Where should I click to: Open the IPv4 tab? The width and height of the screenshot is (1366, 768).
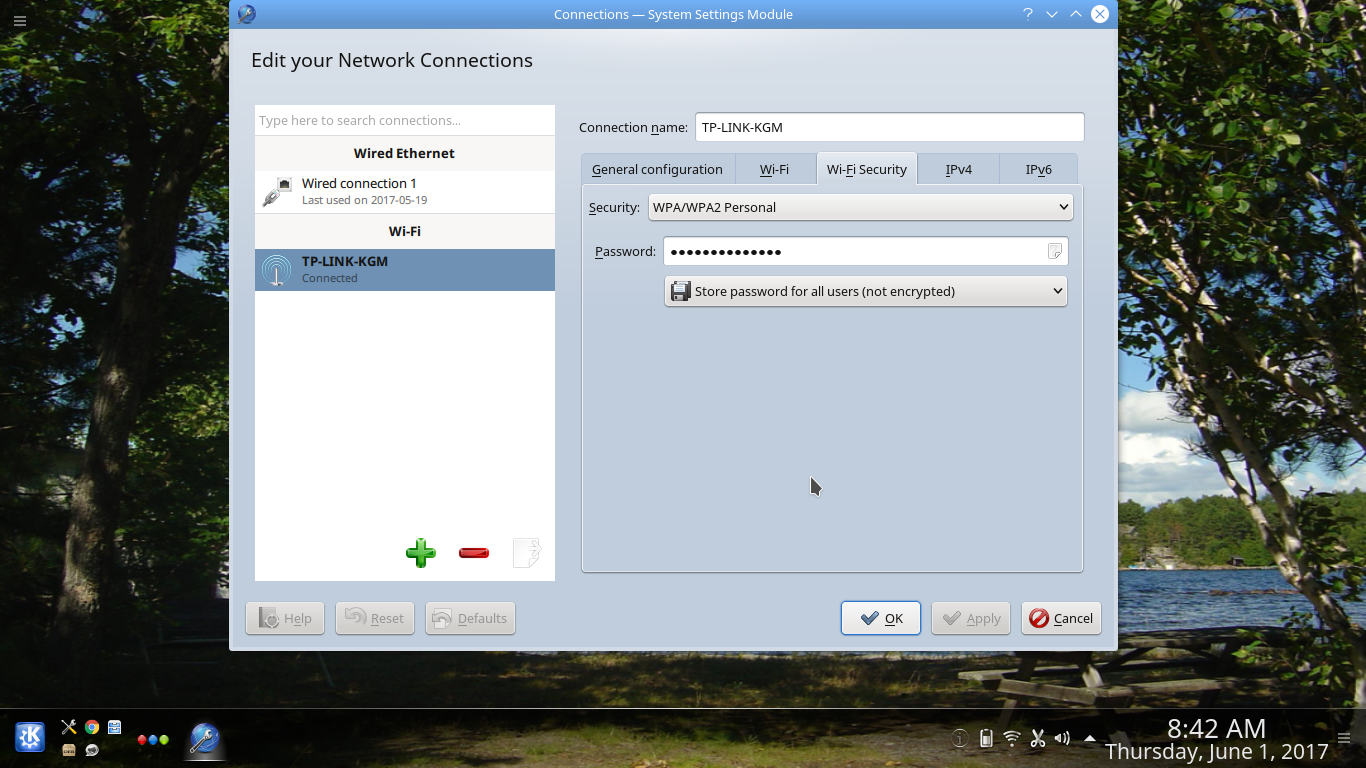click(x=959, y=169)
